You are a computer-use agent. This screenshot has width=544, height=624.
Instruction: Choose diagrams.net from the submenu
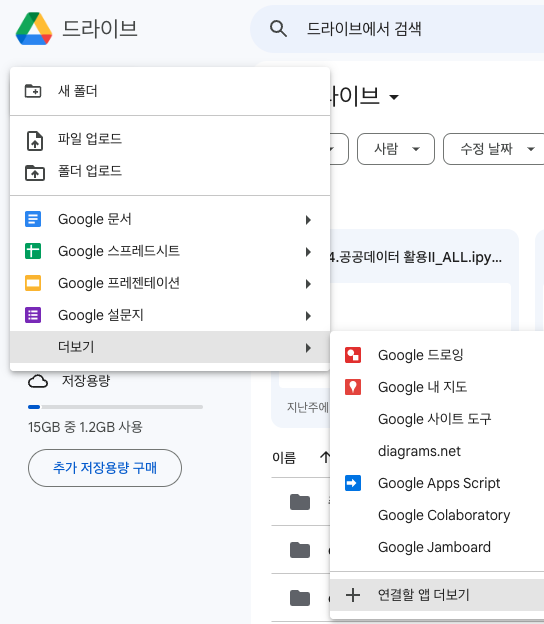[x=437, y=451]
